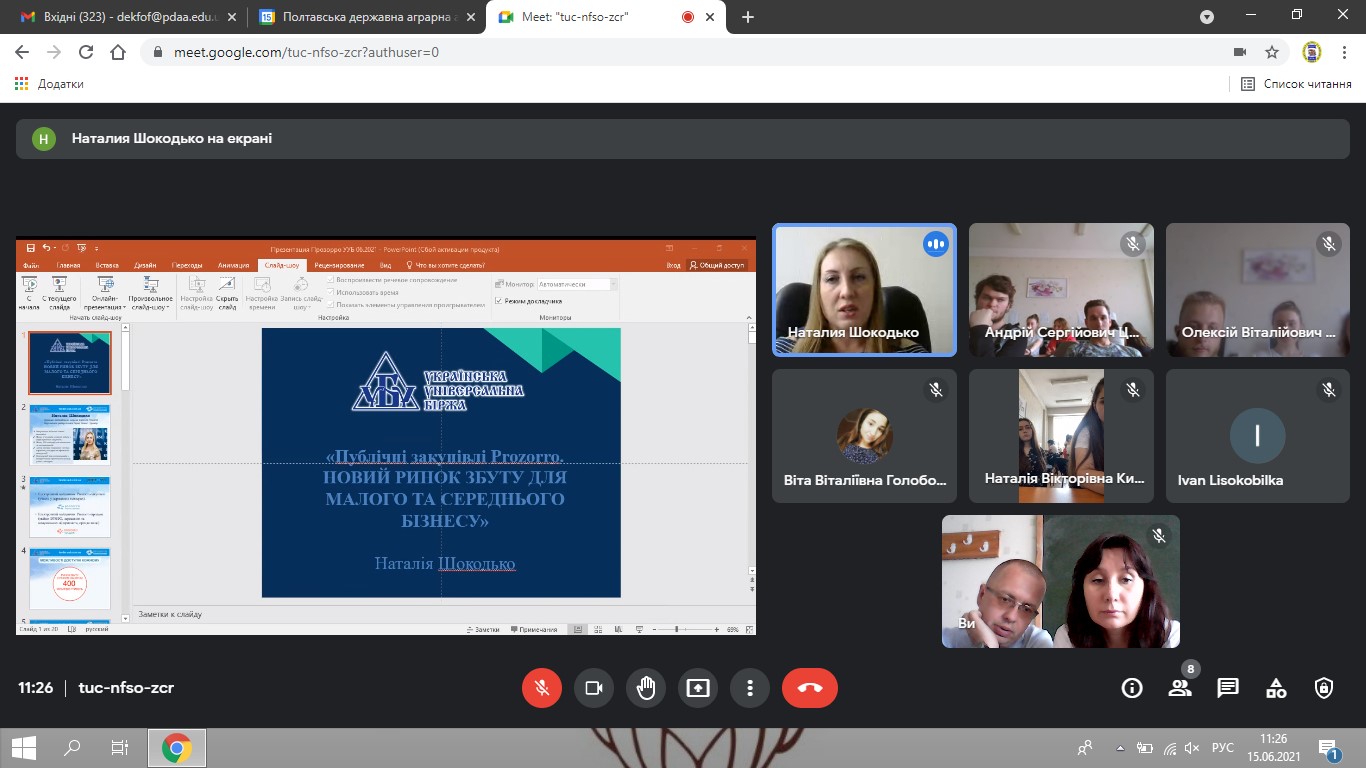
Task: Click PowerPoint normal view status icon
Action: 577,629
